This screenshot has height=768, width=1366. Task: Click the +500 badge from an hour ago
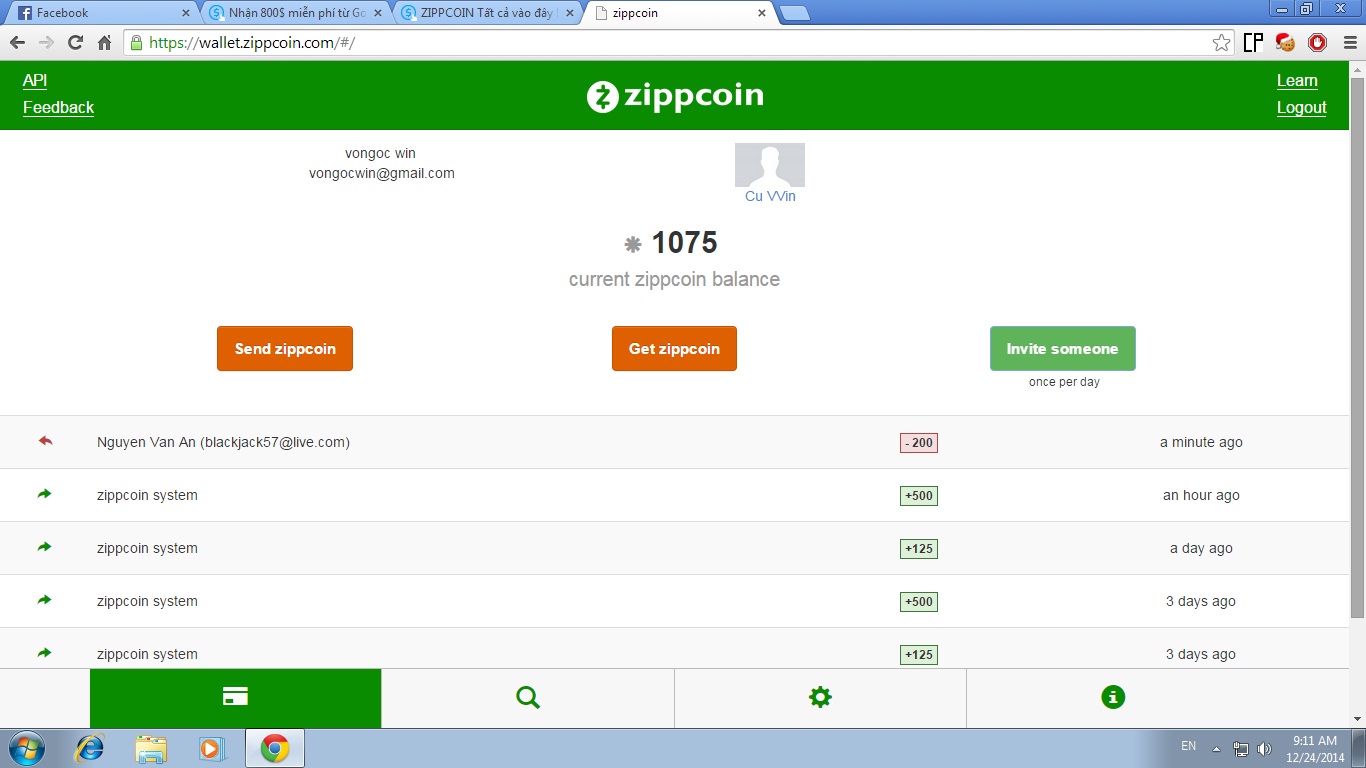[919, 495]
